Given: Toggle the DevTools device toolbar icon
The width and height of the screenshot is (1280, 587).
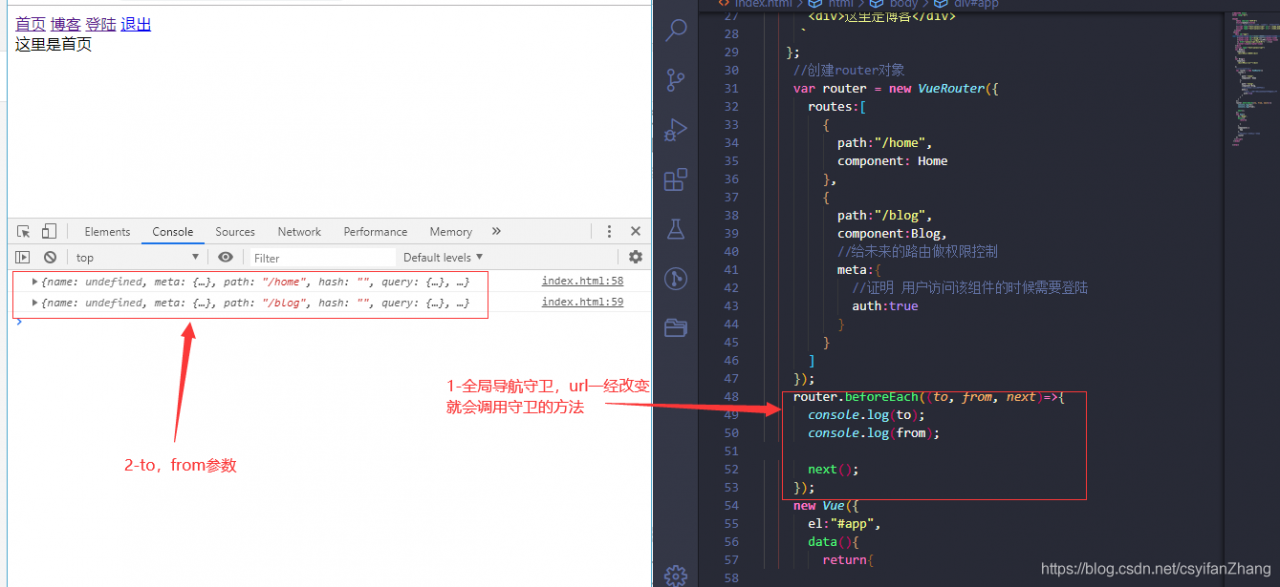Looking at the screenshot, I should [x=49, y=231].
